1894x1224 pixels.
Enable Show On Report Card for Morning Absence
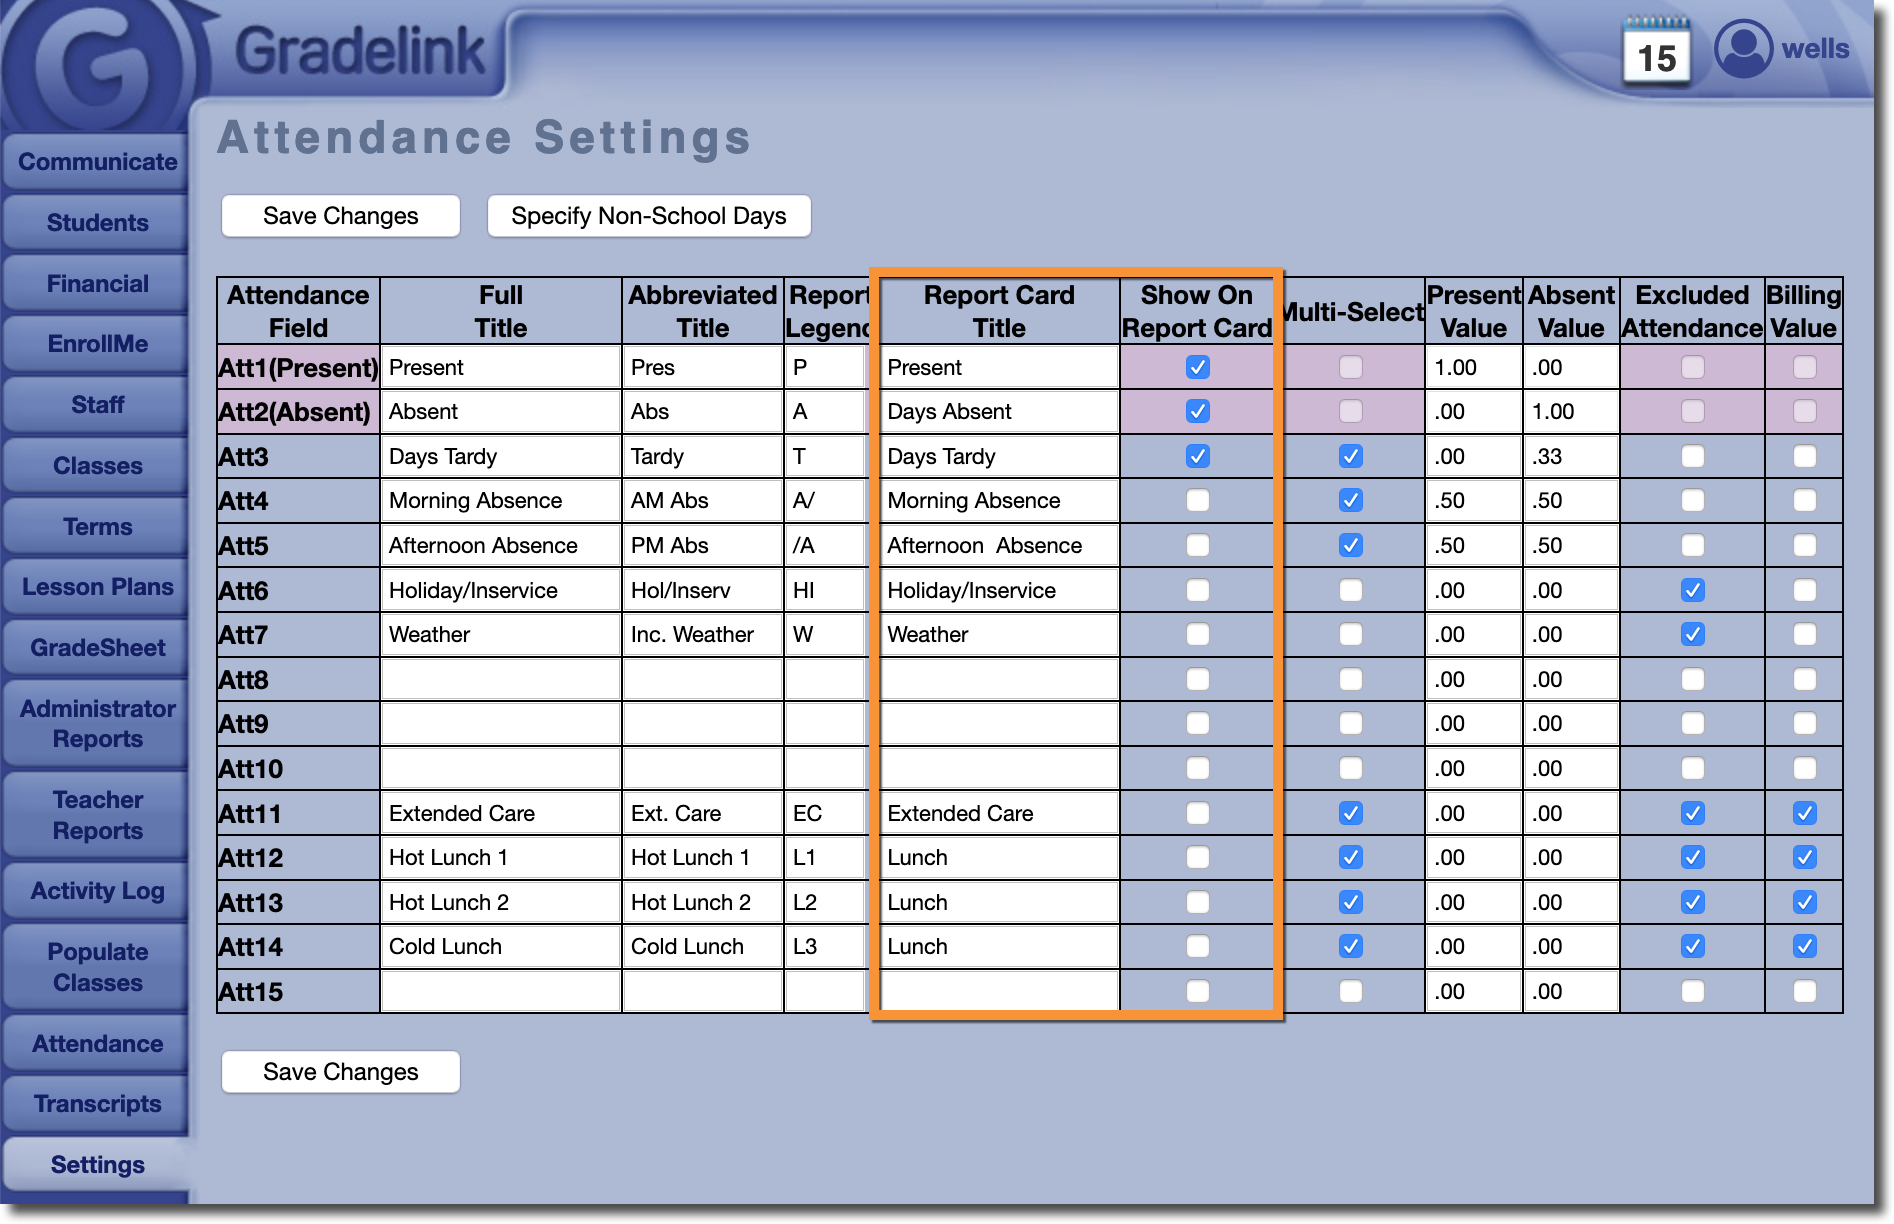pos(1197,500)
